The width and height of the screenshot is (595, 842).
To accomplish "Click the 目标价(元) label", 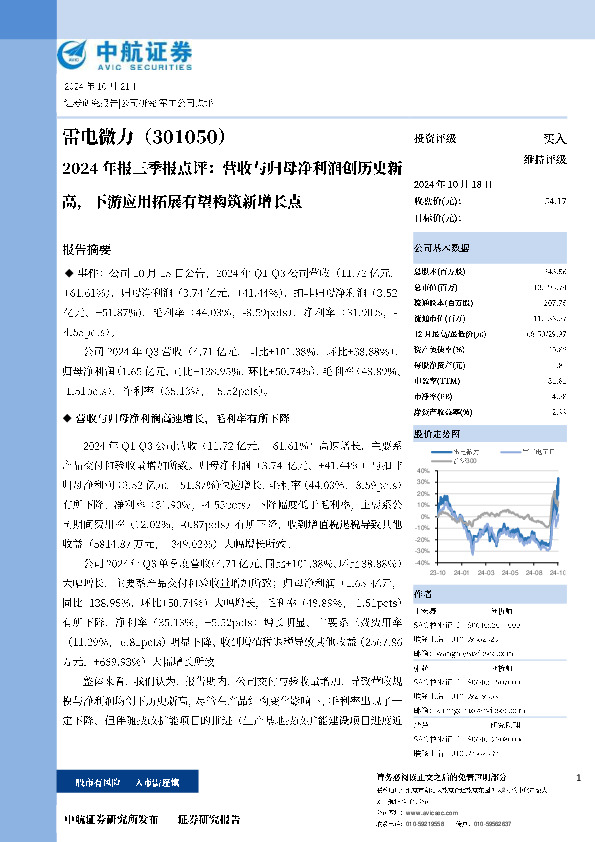I will [x=437, y=219].
